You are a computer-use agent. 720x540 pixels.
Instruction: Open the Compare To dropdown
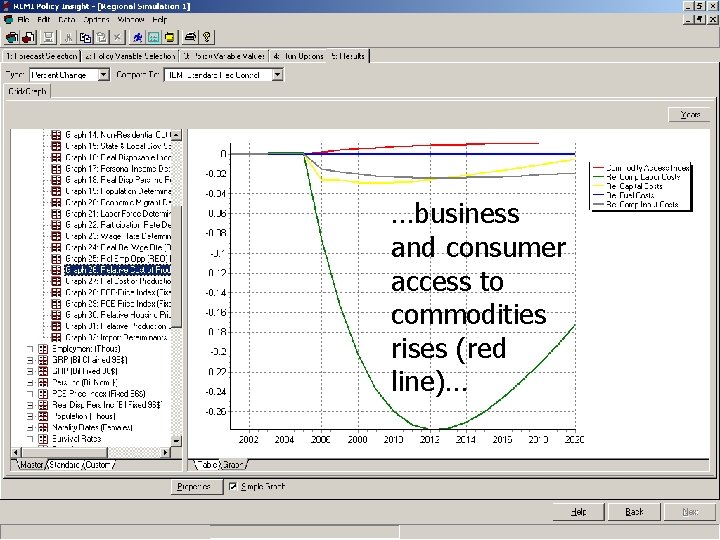[277, 75]
